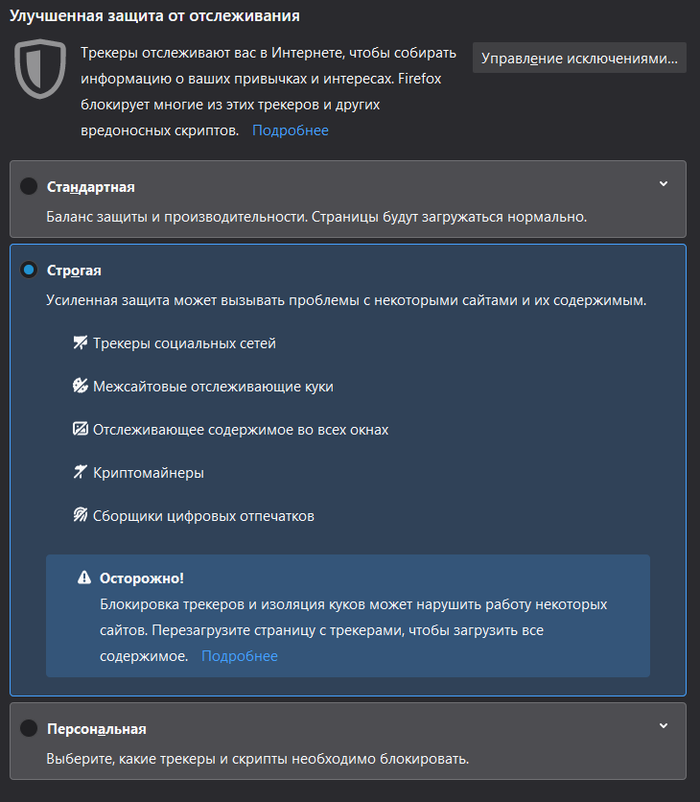Expand the Стандартная section chevron
Image resolution: width=700 pixels, height=802 pixels.
point(663,184)
